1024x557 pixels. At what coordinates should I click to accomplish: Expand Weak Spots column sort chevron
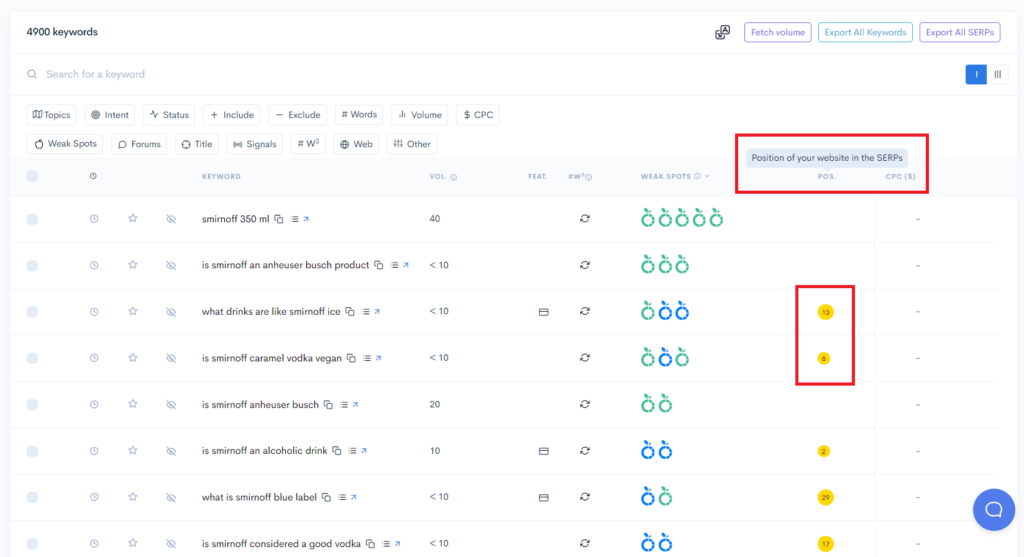point(707,176)
